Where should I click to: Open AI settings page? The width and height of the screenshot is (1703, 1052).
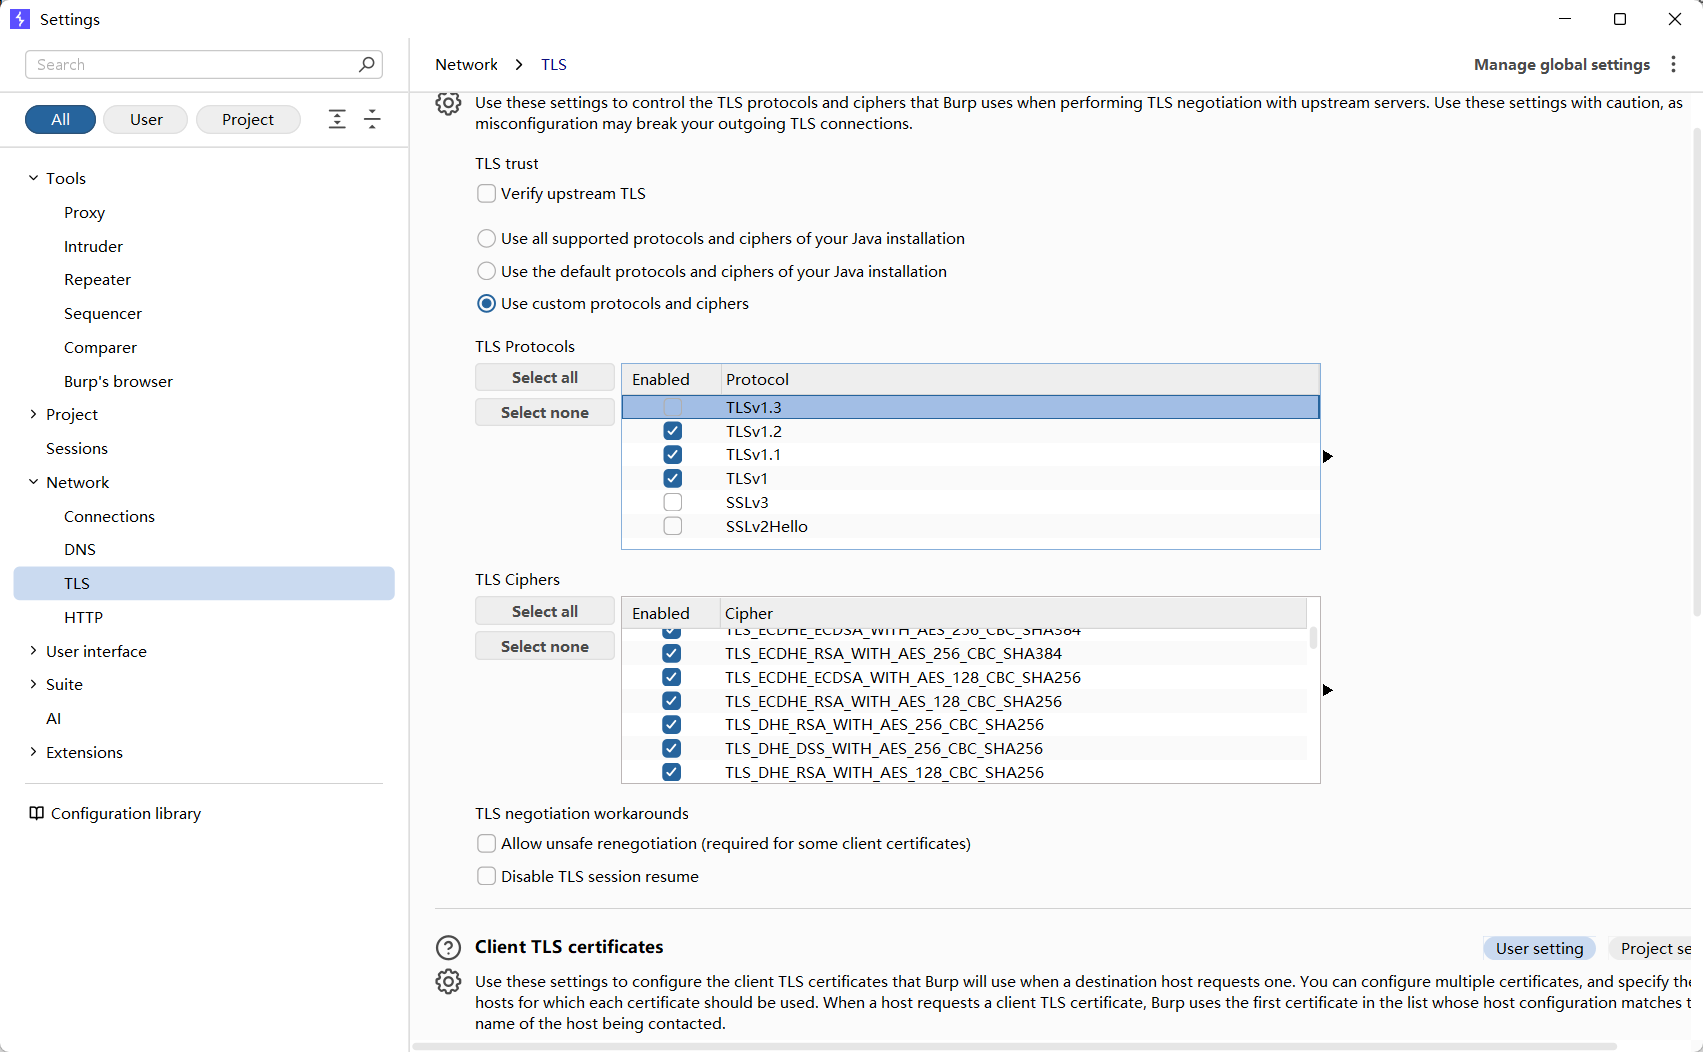coord(54,718)
